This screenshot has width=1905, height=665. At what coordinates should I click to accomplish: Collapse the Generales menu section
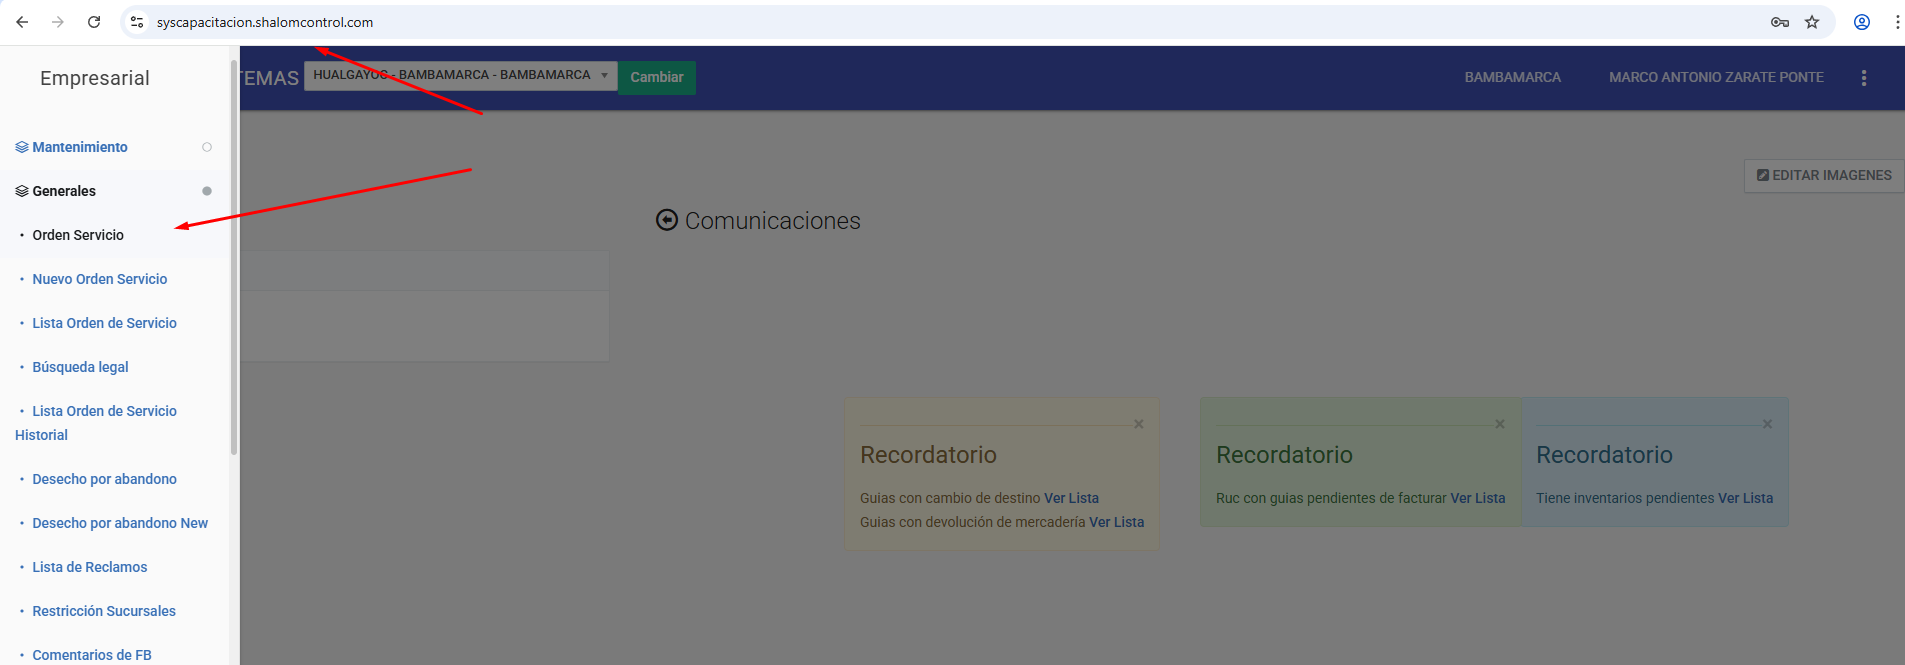click(x=64, y=191)
